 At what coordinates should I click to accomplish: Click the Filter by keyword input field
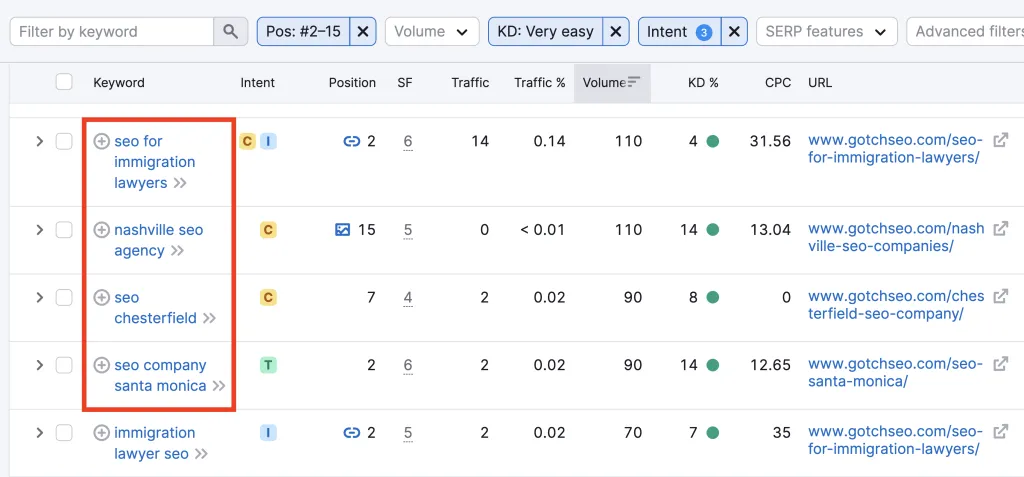tap(112, 31)
